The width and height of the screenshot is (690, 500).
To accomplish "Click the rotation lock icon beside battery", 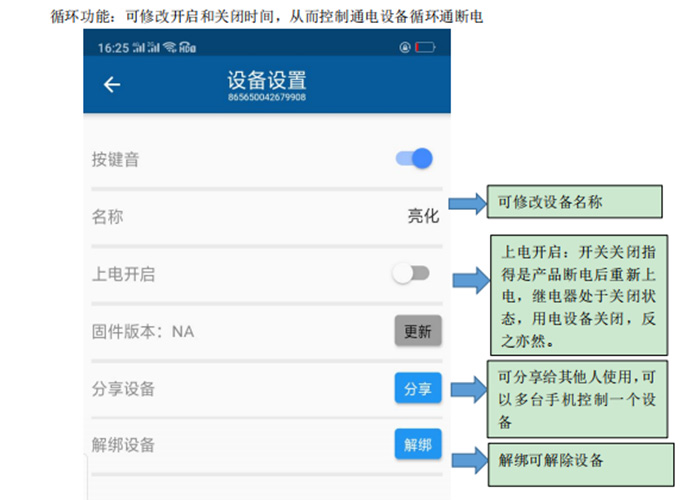I will click(405, 47).
